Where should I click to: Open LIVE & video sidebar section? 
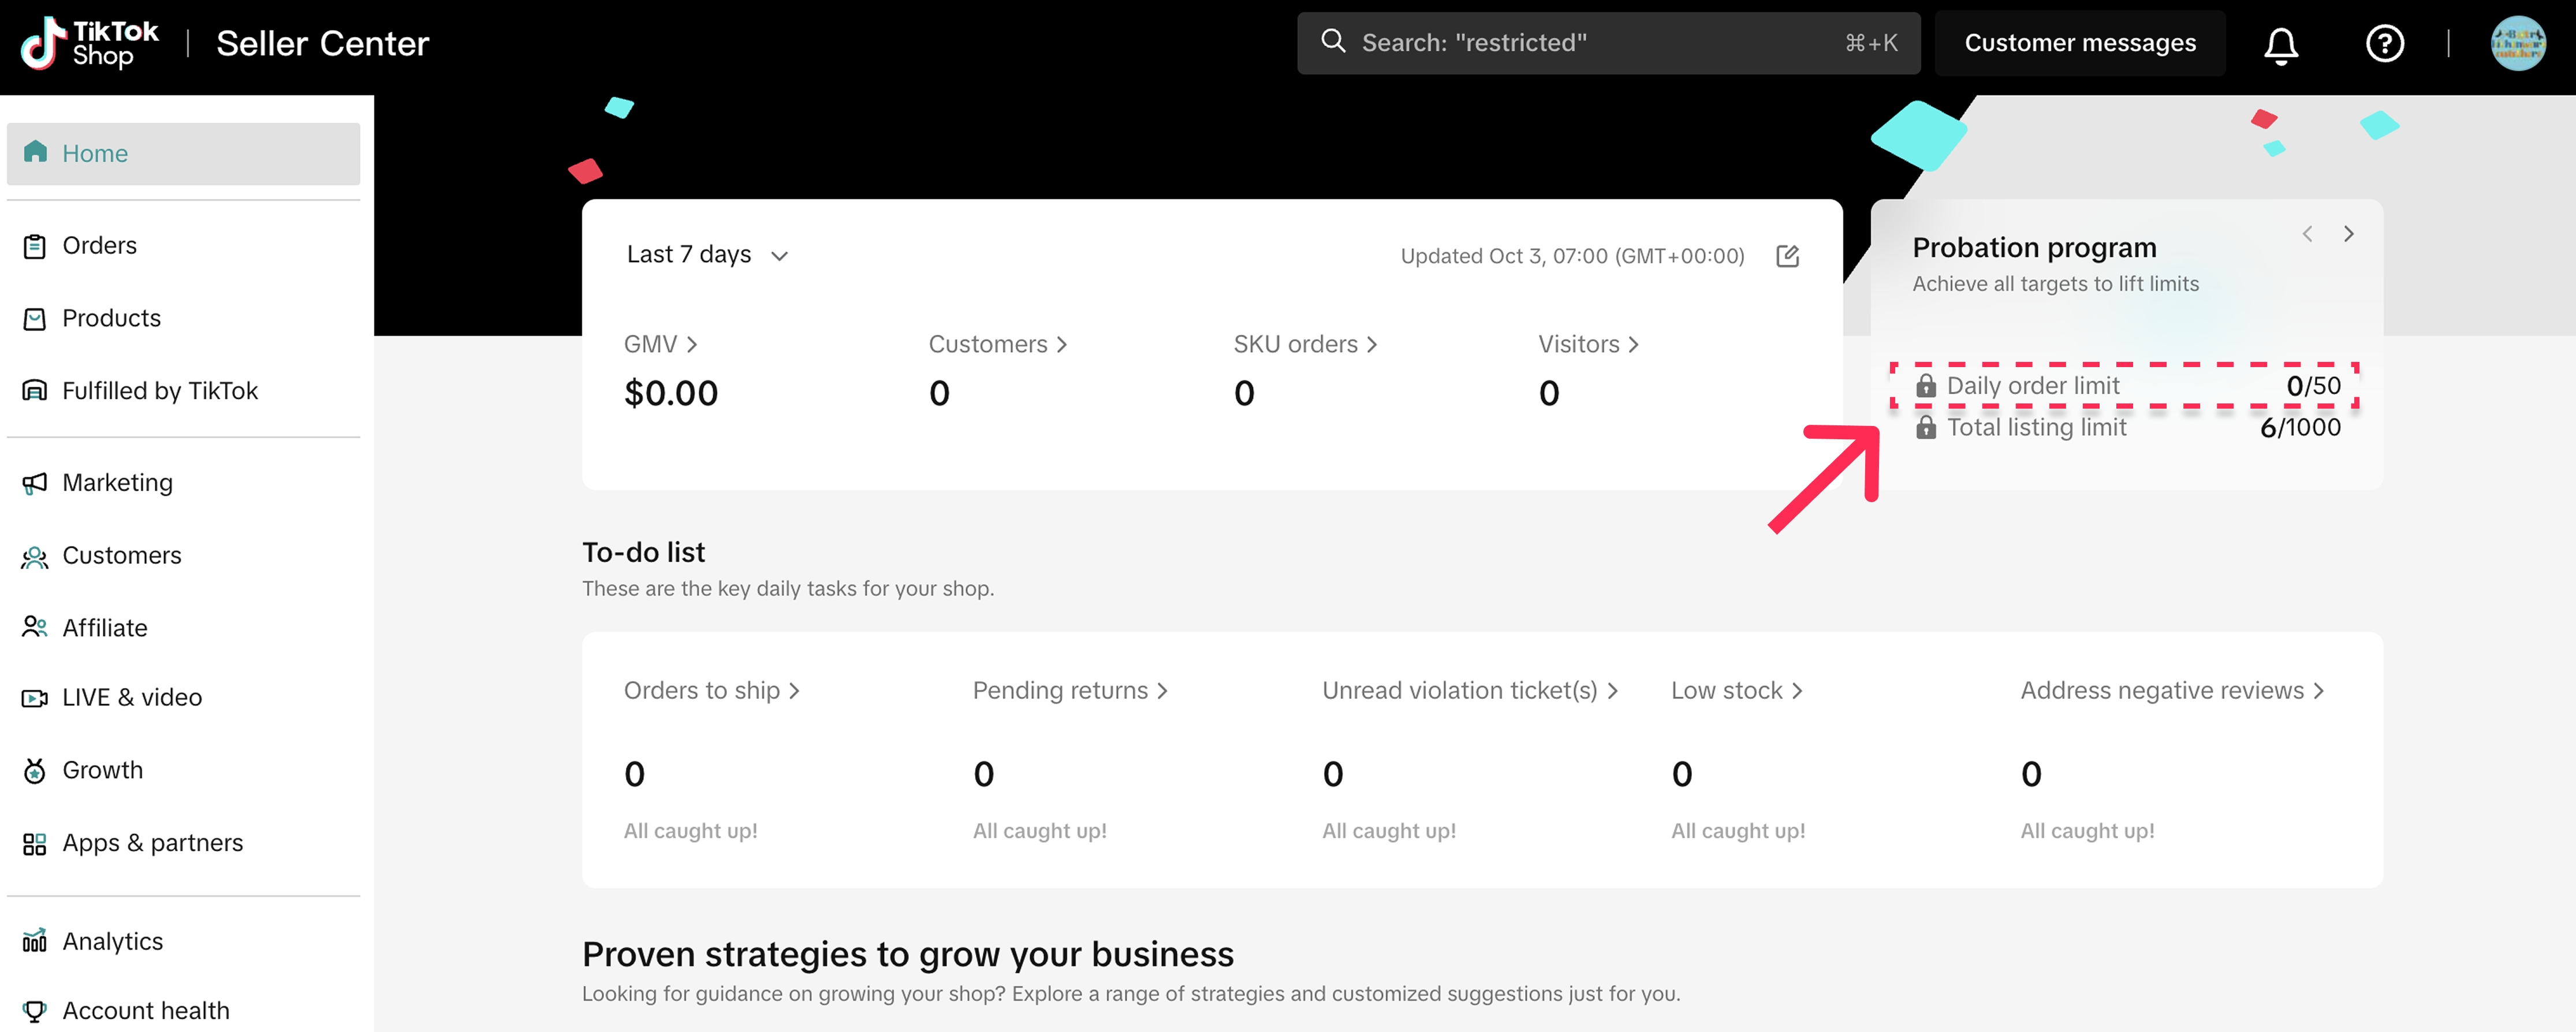pos(131,698)
